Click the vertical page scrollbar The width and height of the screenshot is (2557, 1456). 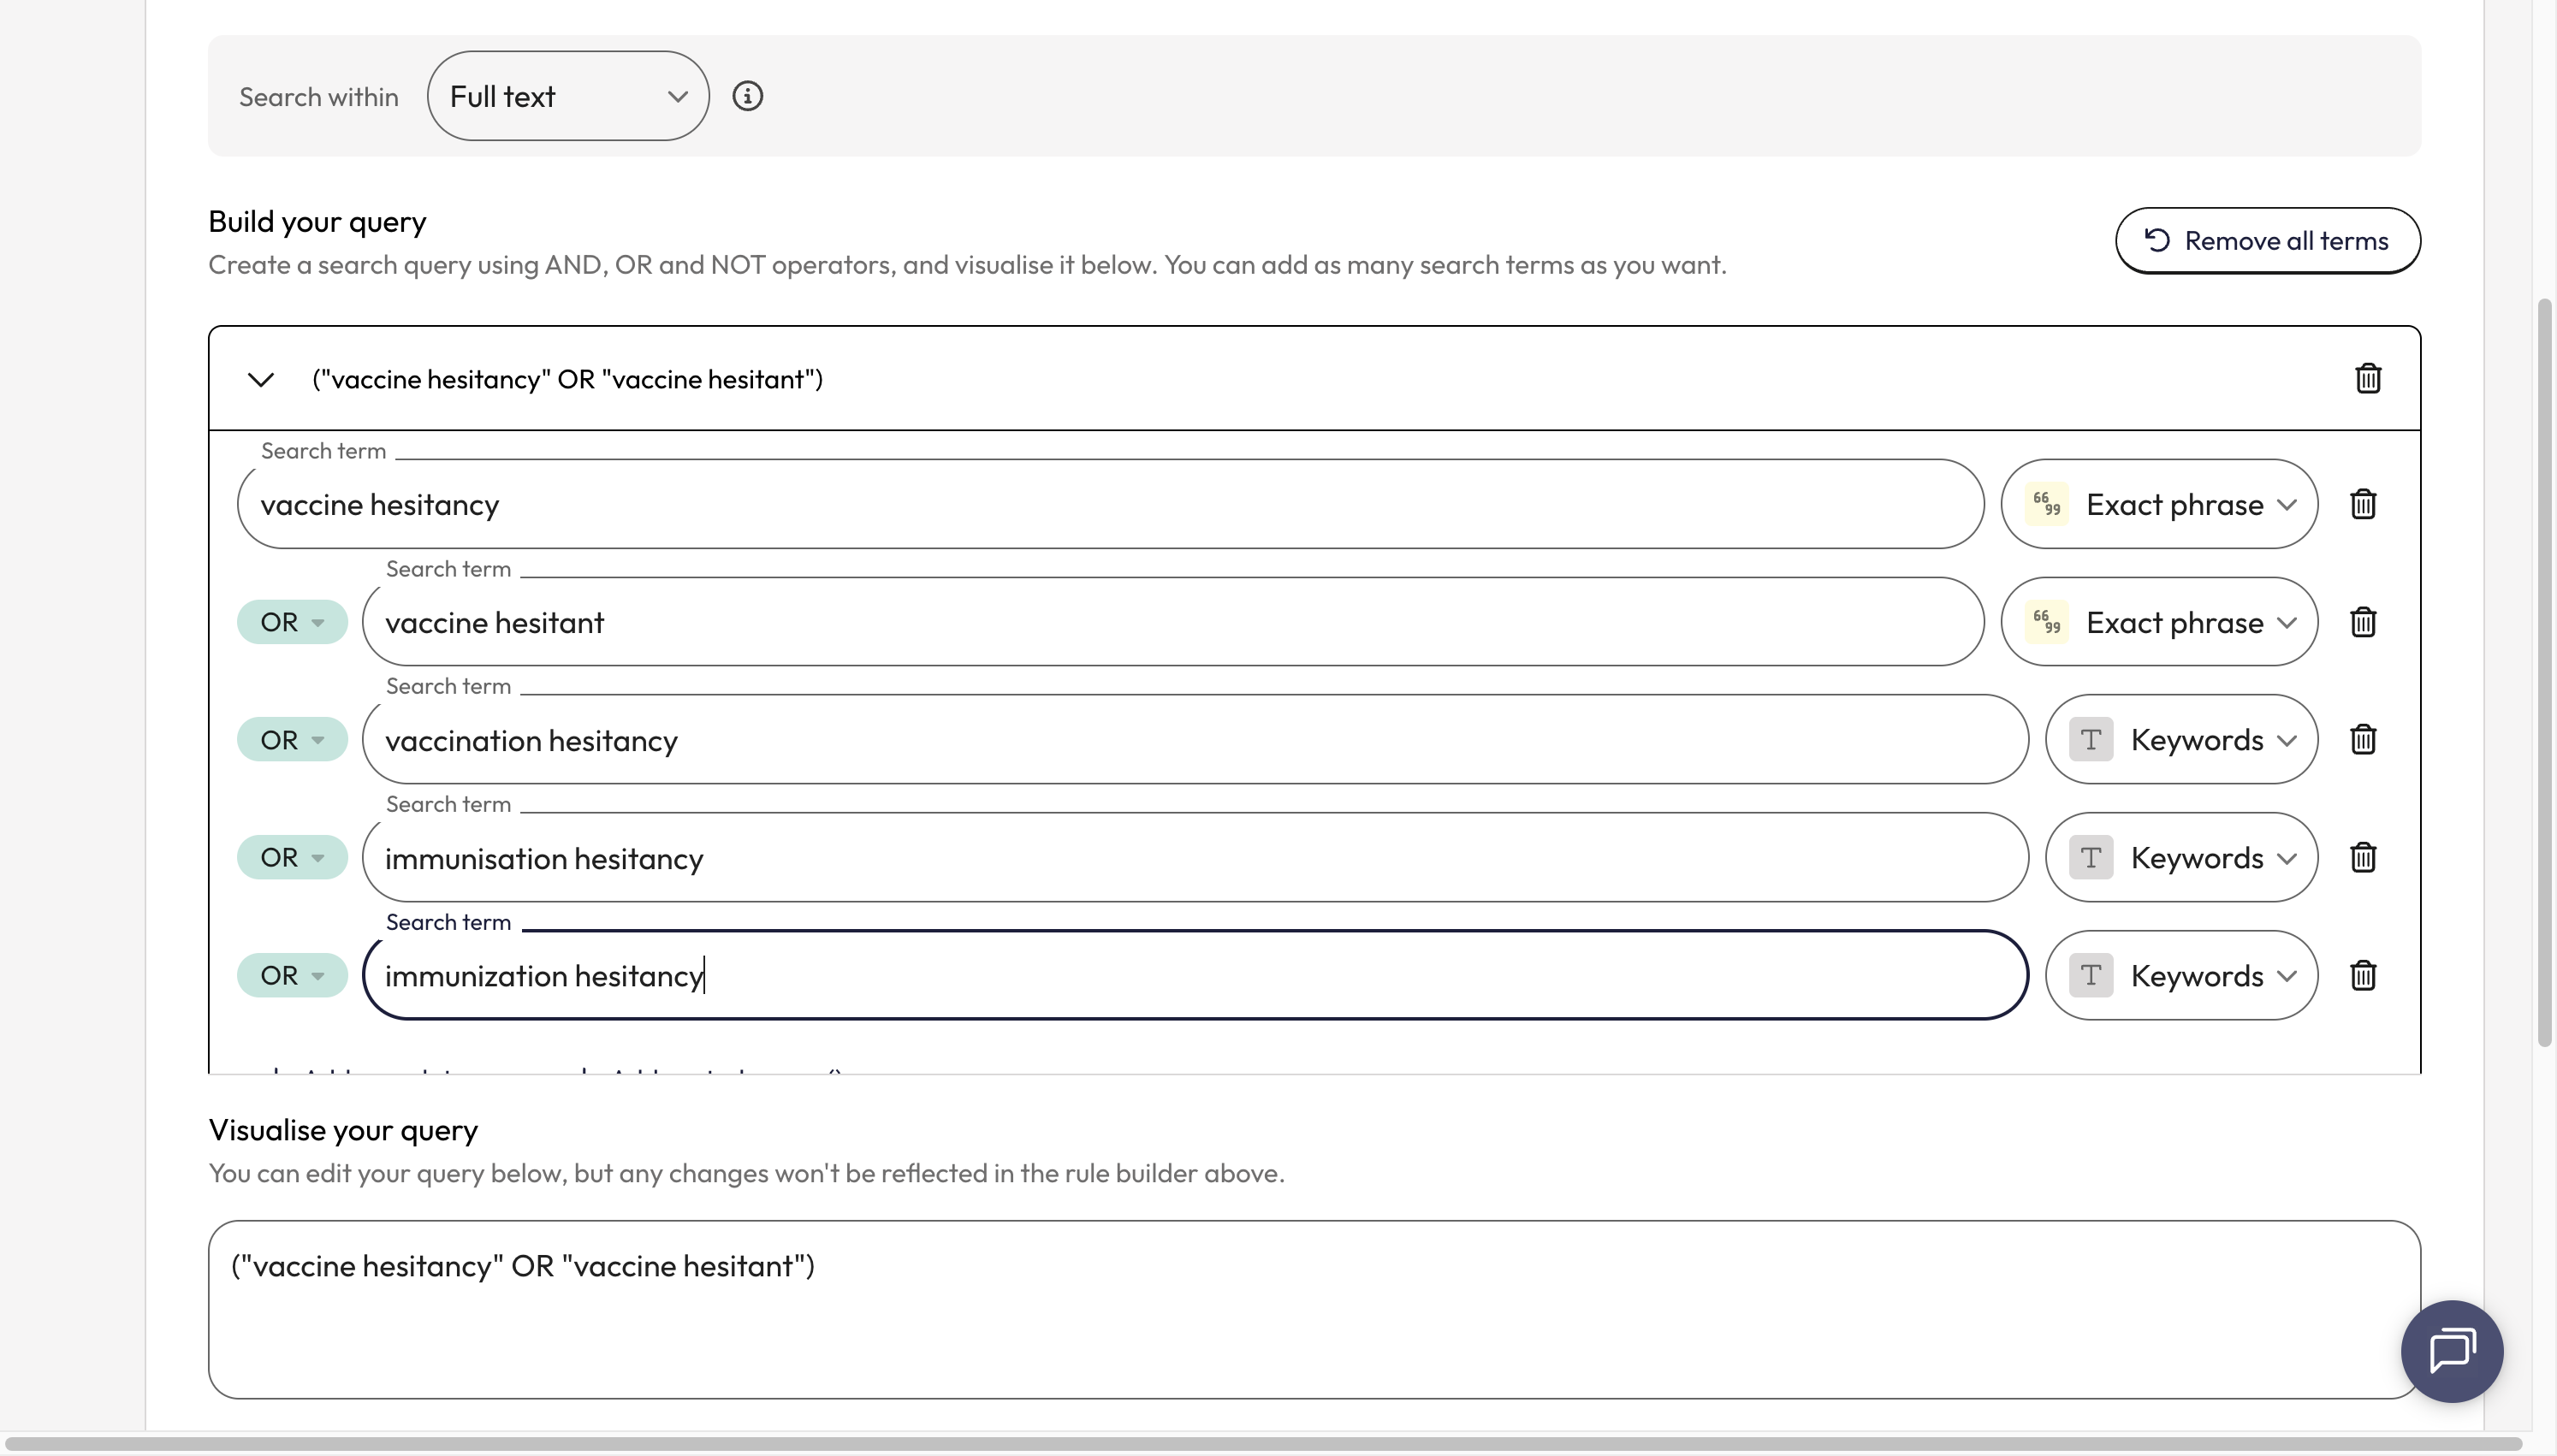[x=2545, y=672]
